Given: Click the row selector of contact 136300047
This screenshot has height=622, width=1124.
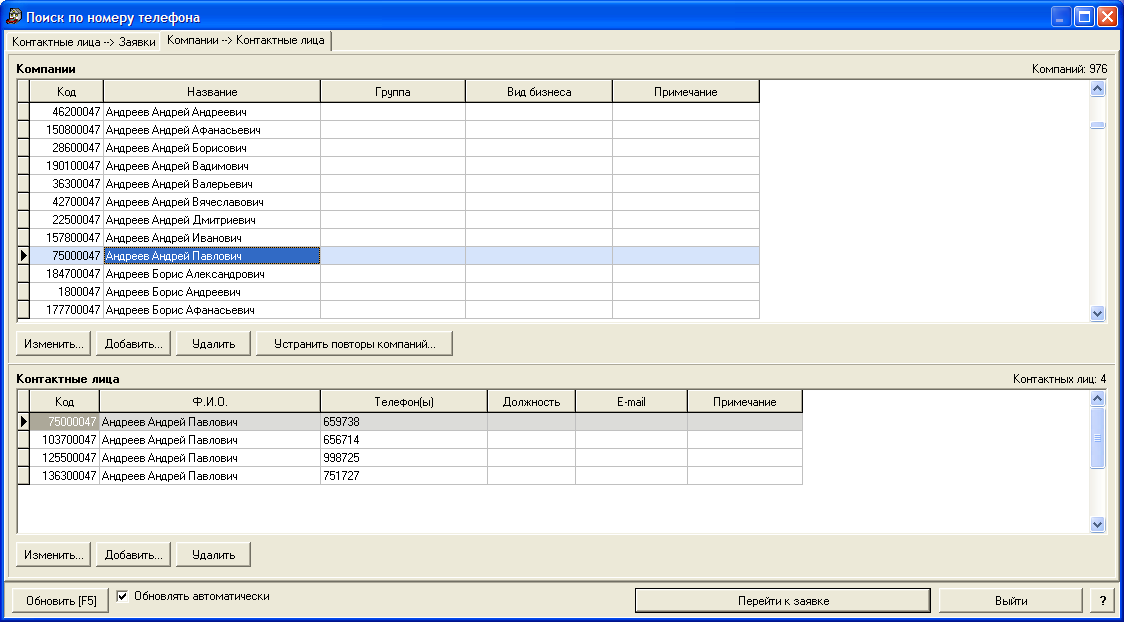Looking at the screenshot, I should pyautogui.click(x=24, y=476).
